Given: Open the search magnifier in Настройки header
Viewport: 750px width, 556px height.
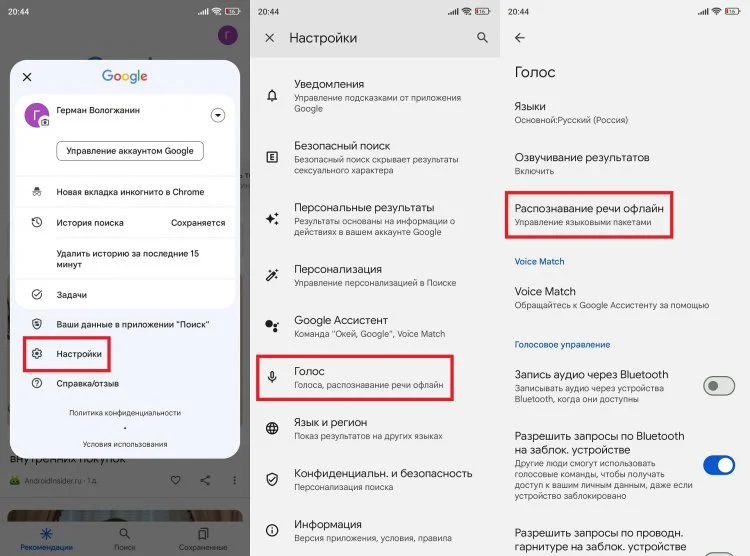Looking at the screenshot, I should coord(482,37).
